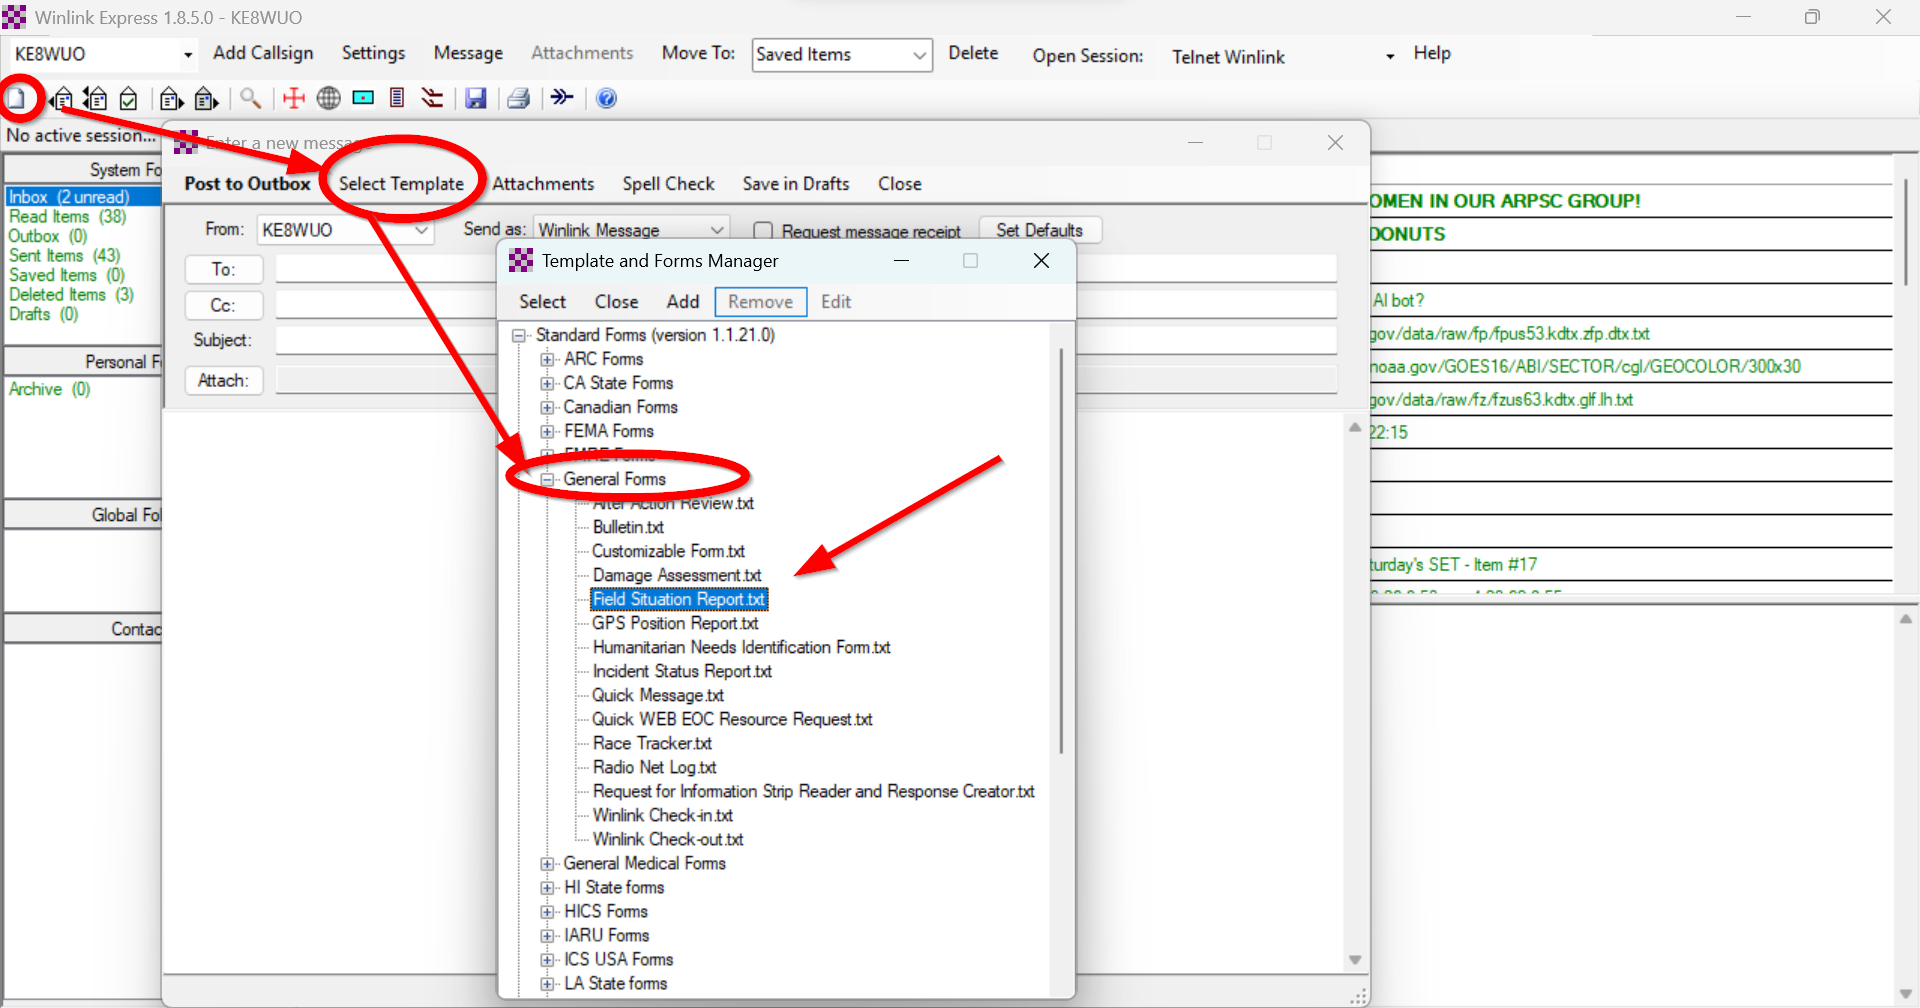
Task: Click the Template Manager vertical scrollbar thumb
Action: click(1061, 550)
